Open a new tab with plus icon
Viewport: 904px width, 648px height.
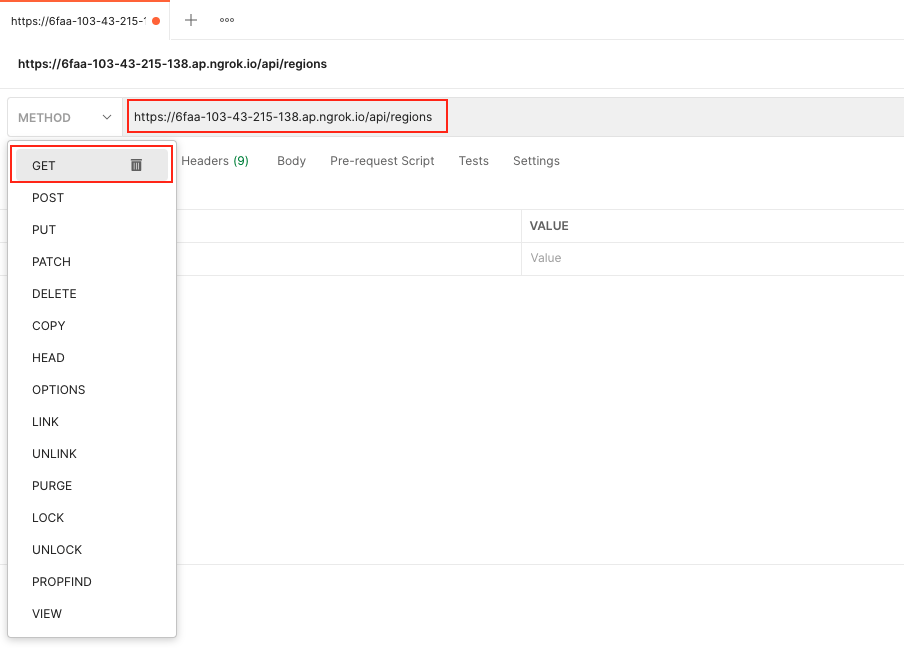tap(191, 20)
